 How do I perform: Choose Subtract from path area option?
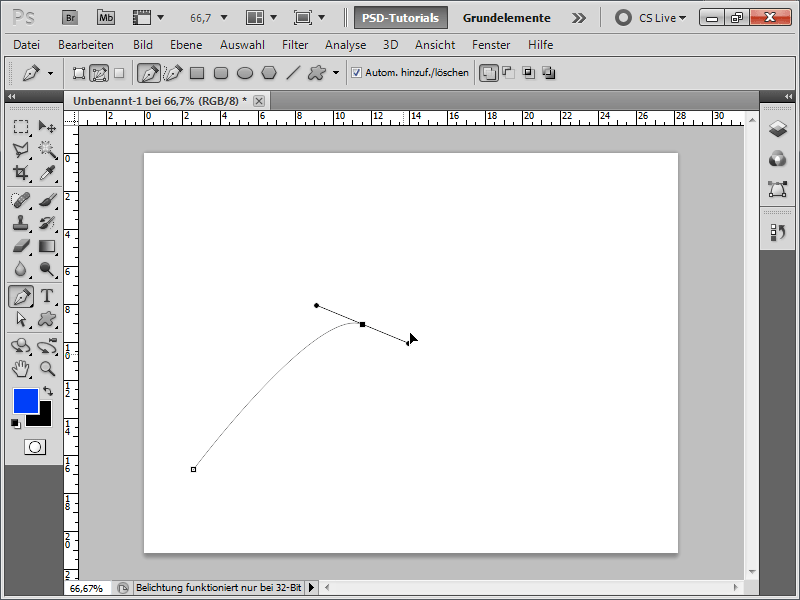pos(508,73)
